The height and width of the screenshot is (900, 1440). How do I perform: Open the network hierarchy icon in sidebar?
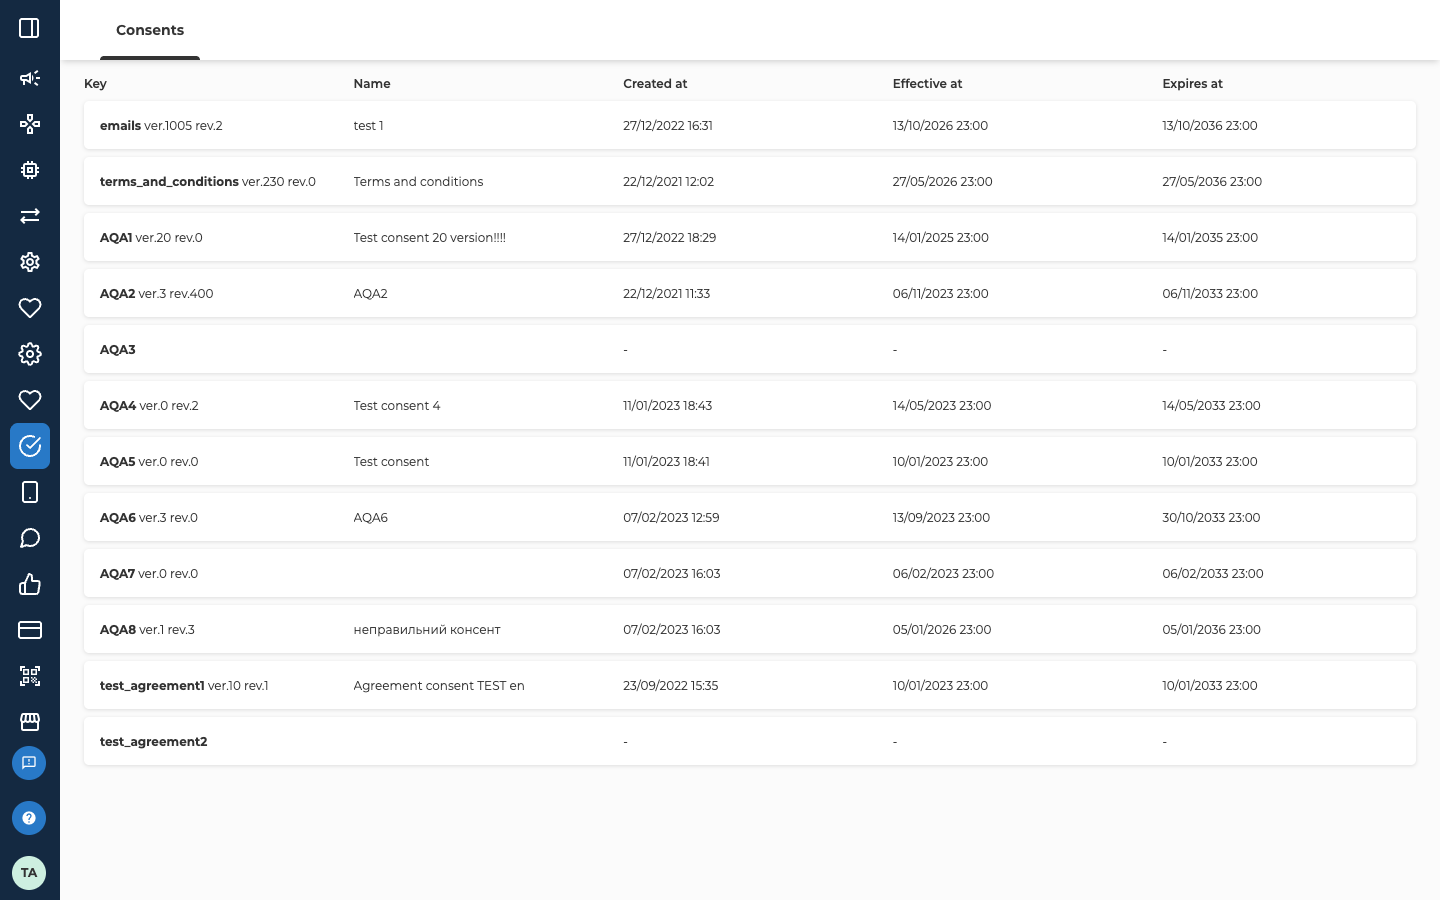pos(30,124)
